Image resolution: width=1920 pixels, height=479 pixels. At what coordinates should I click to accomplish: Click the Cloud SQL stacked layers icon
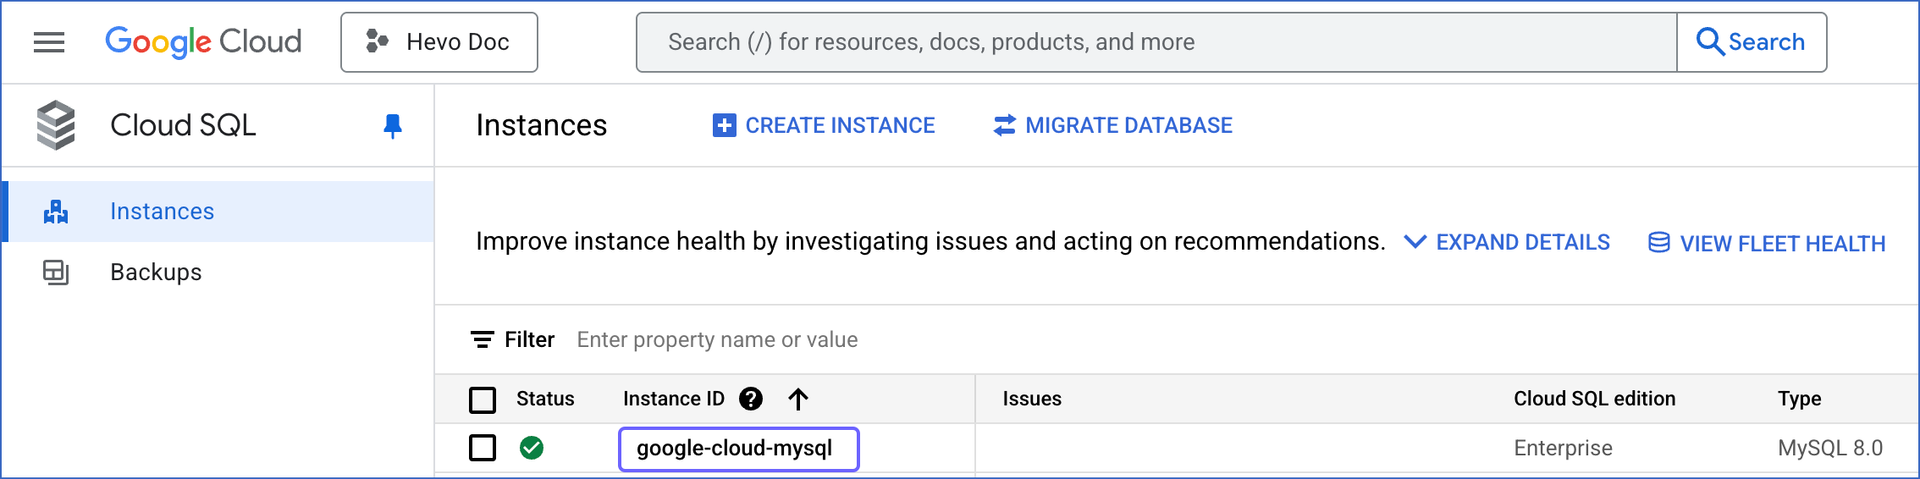56,125
